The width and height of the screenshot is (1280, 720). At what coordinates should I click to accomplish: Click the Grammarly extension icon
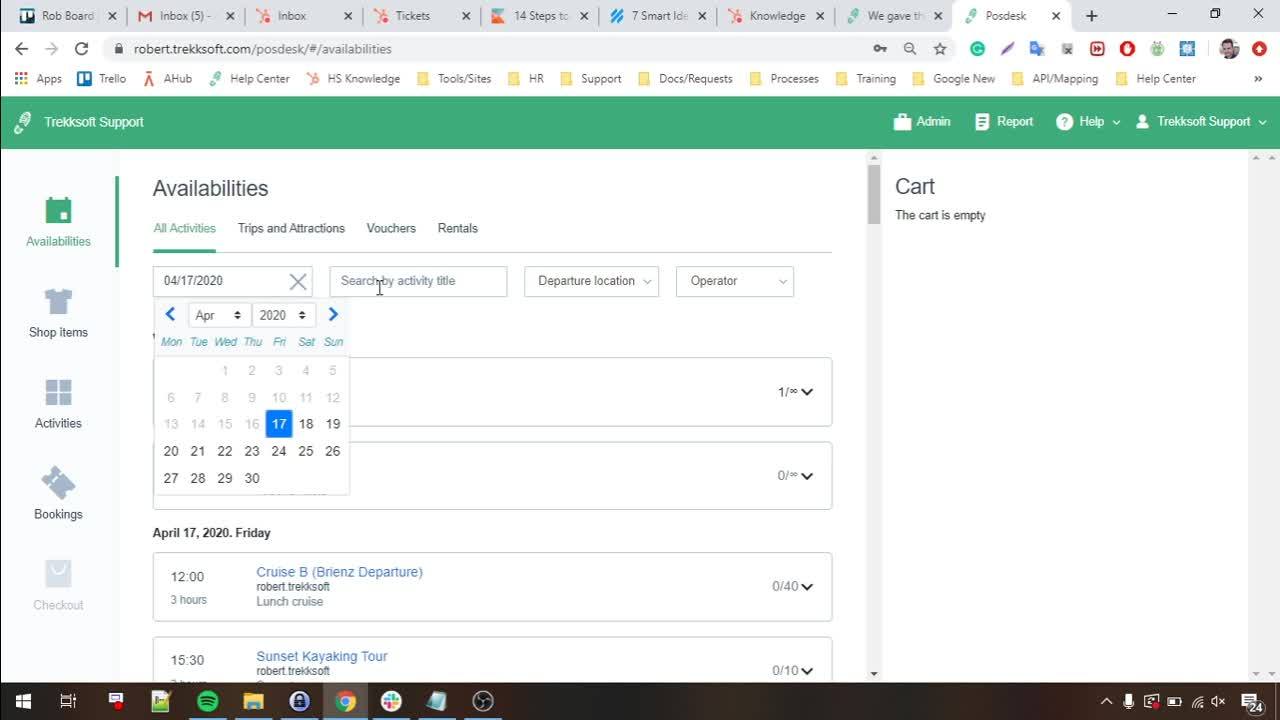(x=977, y=48)
